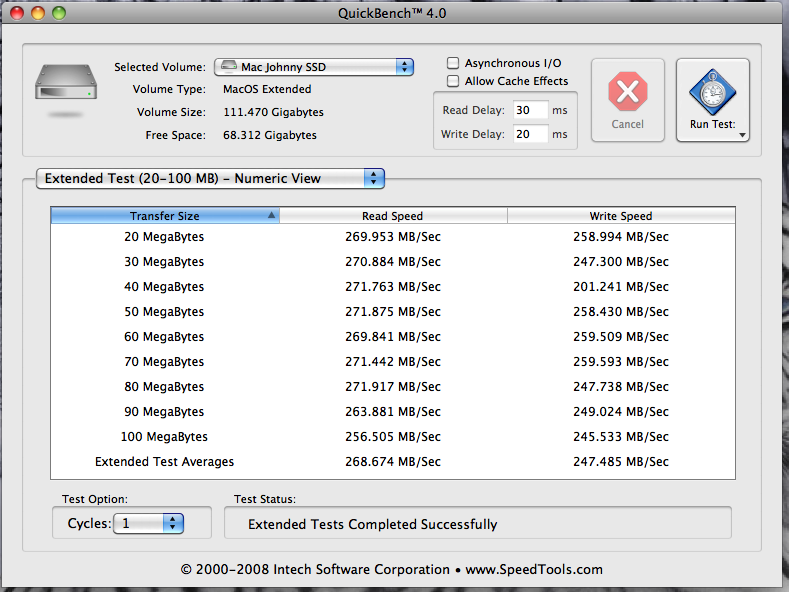Viewport: 789px width, 592px height.
Task: Click the Read Delay input field
Action: (530, 110)
